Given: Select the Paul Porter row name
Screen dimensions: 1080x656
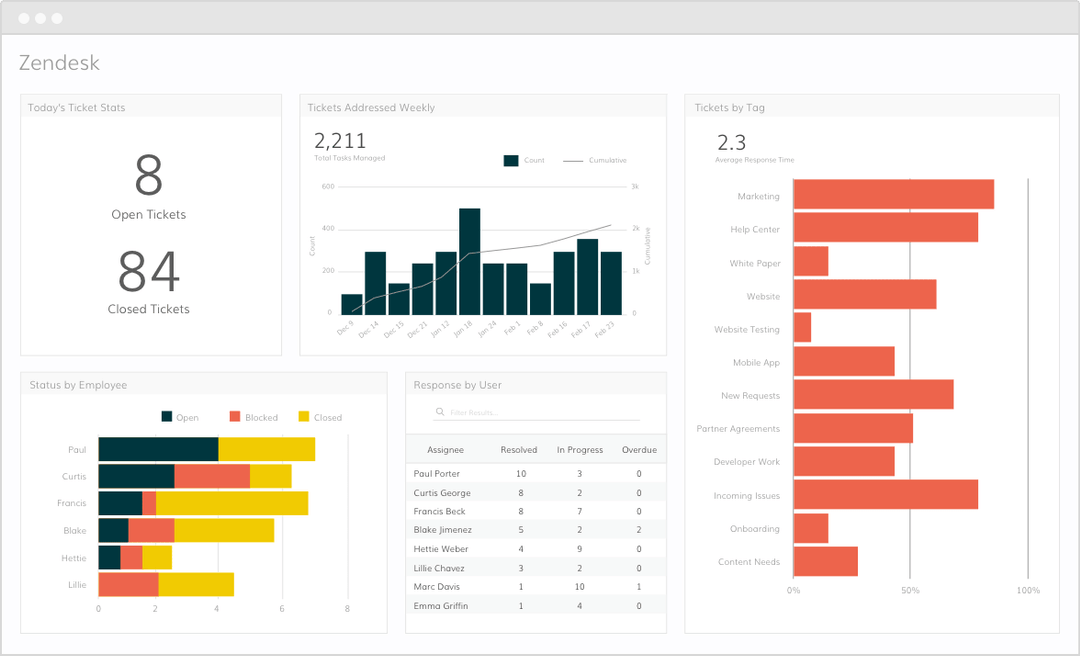Looking at the screenshot, I should click(437, 473).
